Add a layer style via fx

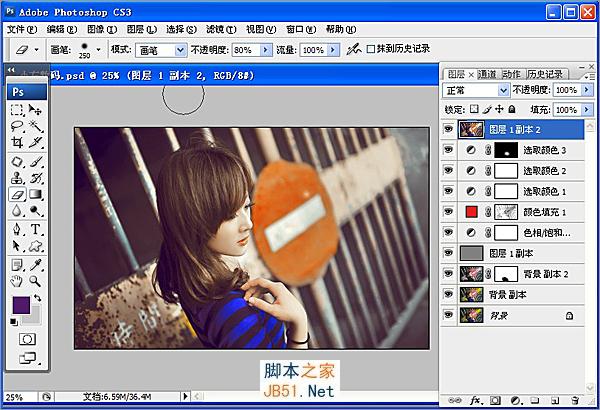475,400
